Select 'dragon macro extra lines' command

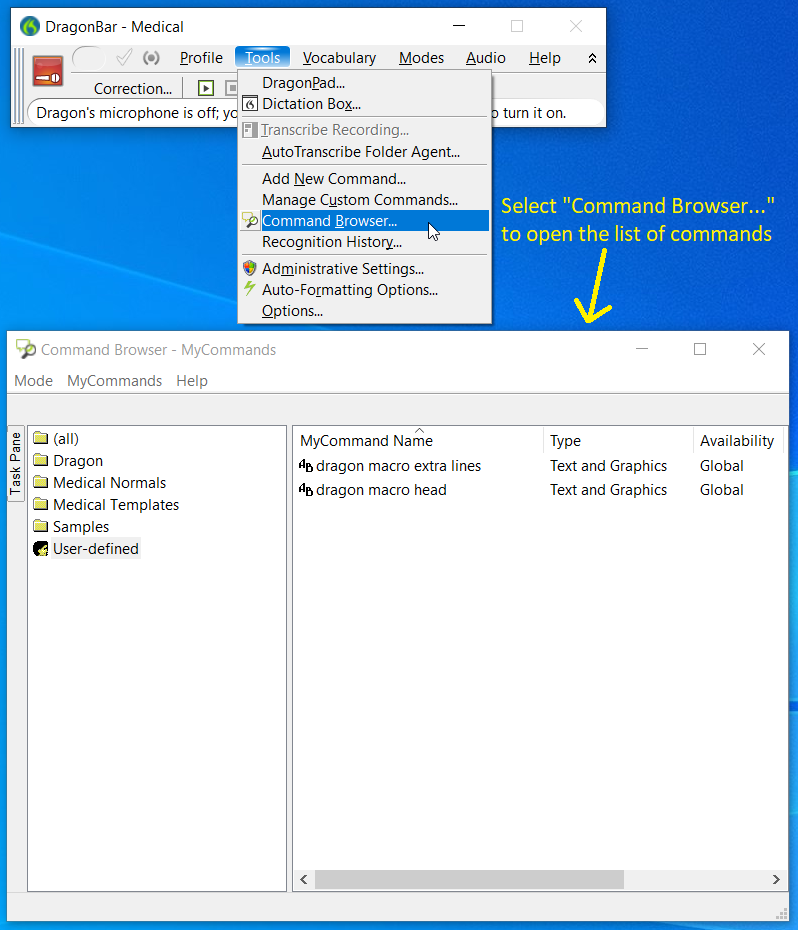click(x=398, y=466)
